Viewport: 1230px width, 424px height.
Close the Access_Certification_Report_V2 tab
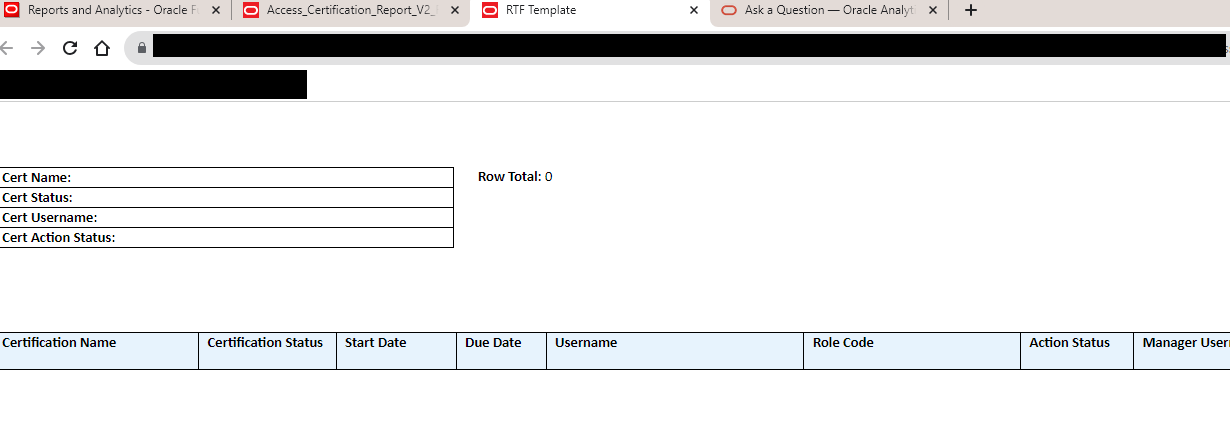point(455,10)
